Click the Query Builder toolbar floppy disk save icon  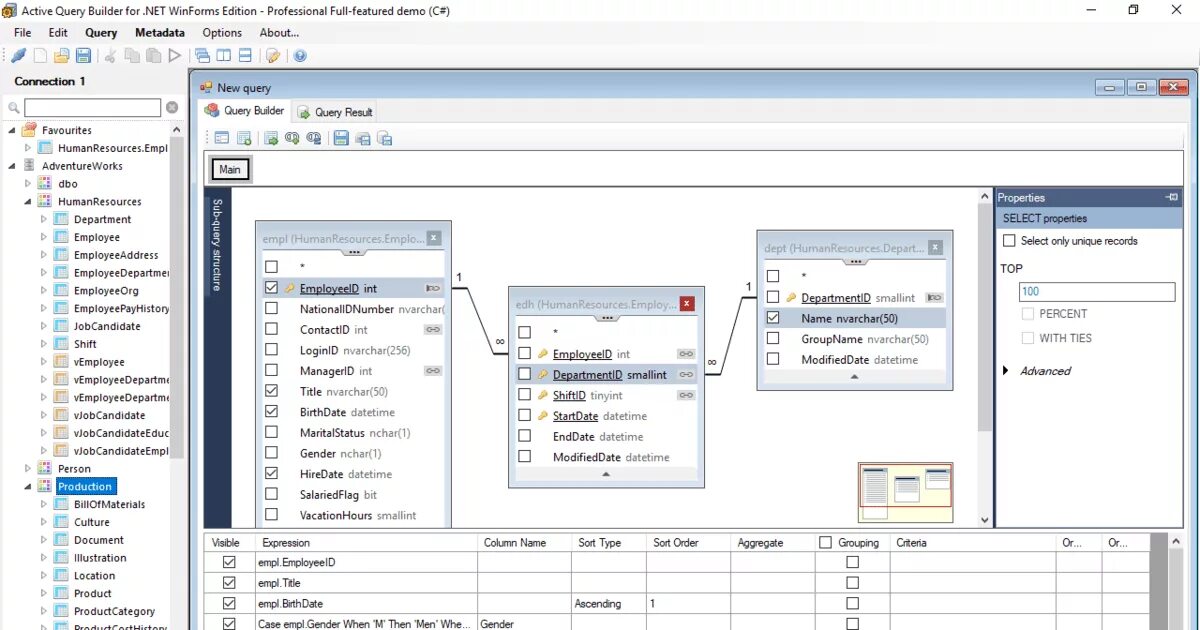(341, 138)
